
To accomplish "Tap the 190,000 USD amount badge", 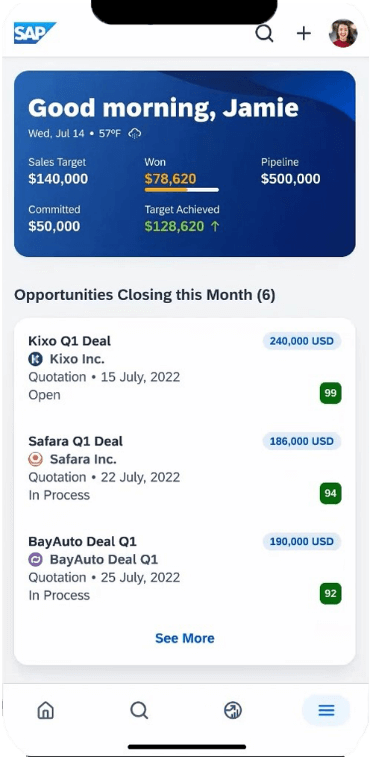I will click(x=302, y=541).
